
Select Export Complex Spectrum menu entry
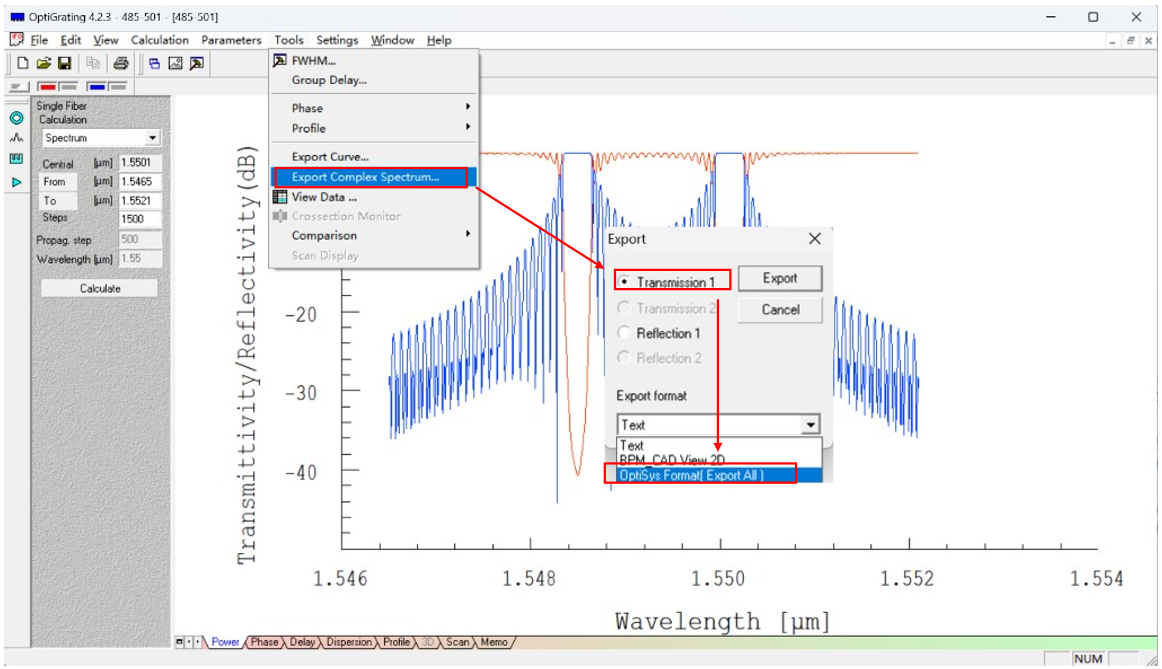coord(365,177)
